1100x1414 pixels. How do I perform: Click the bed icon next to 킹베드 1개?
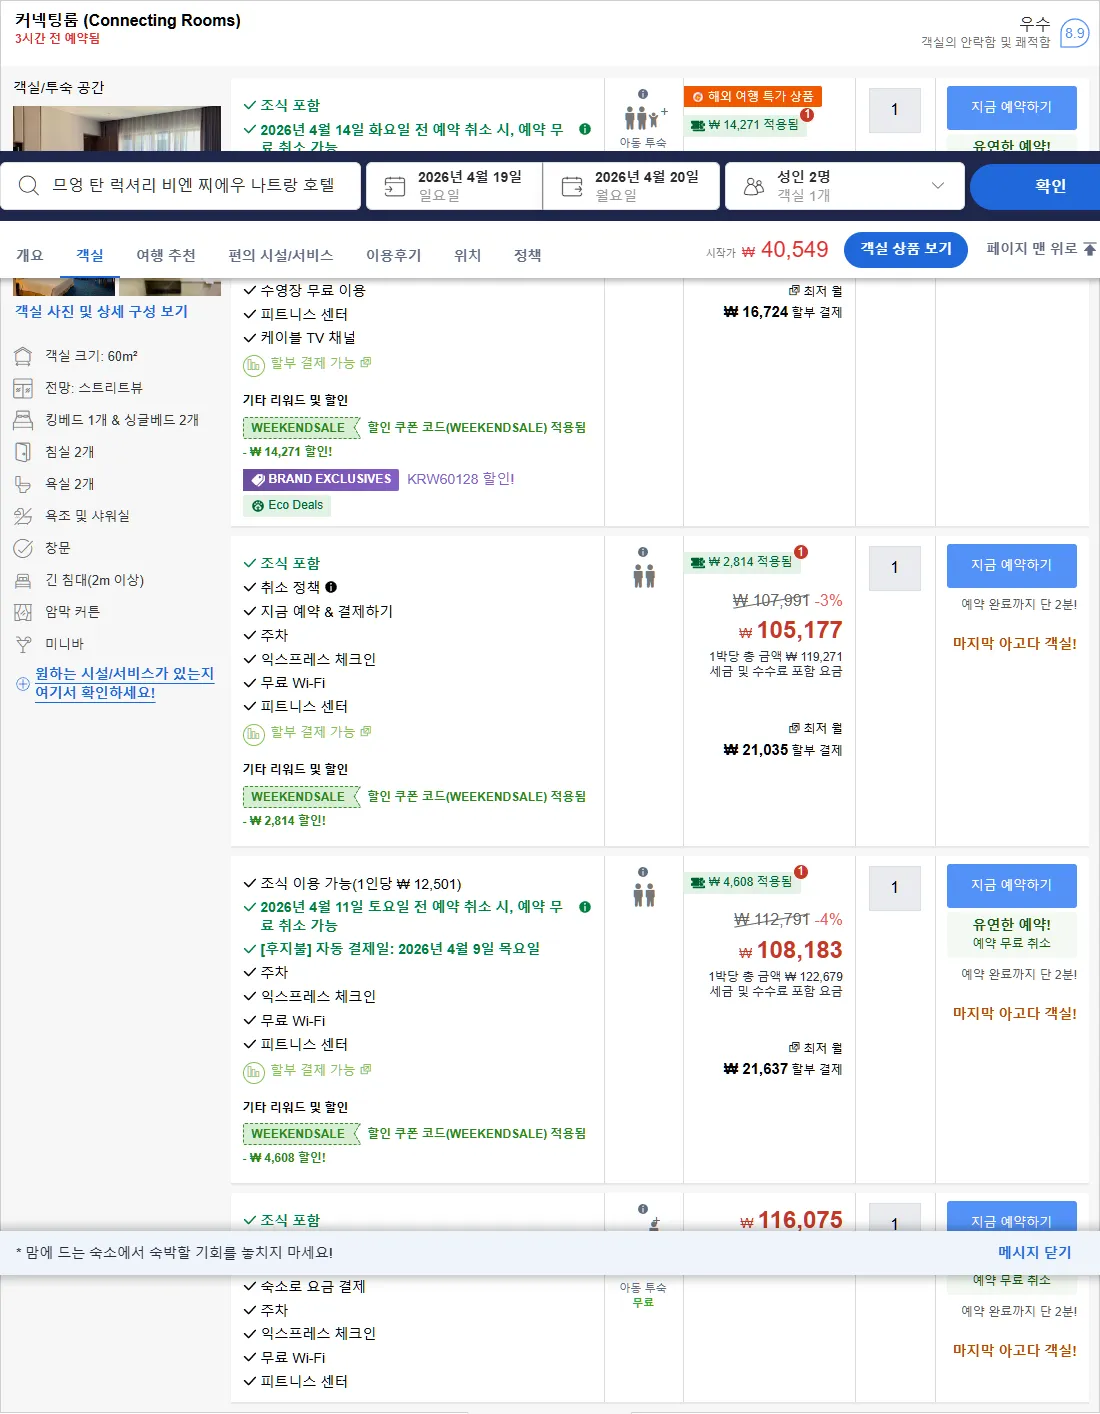(x=23, y=420)
